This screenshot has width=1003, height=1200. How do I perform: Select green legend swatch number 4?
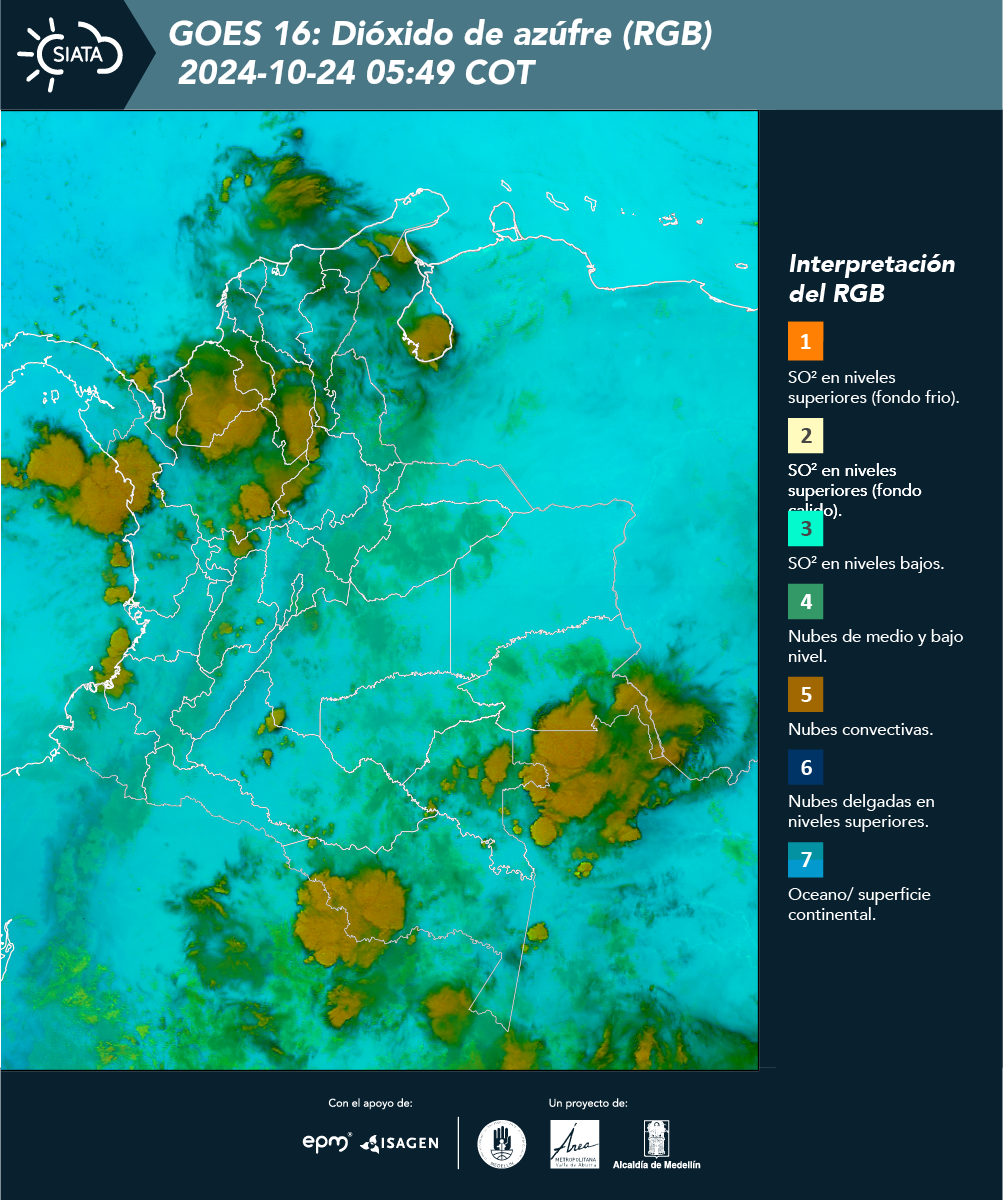tap(805, 602)
